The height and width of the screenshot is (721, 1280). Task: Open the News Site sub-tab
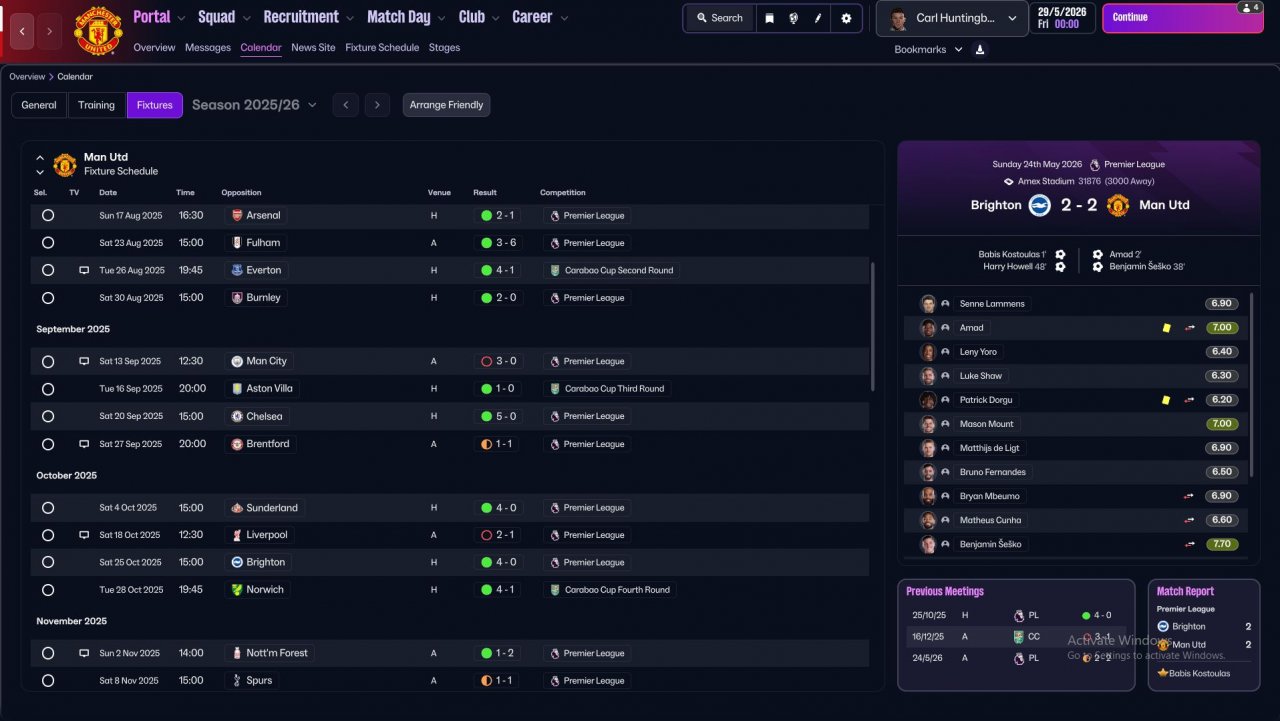(x=313, y=48)
